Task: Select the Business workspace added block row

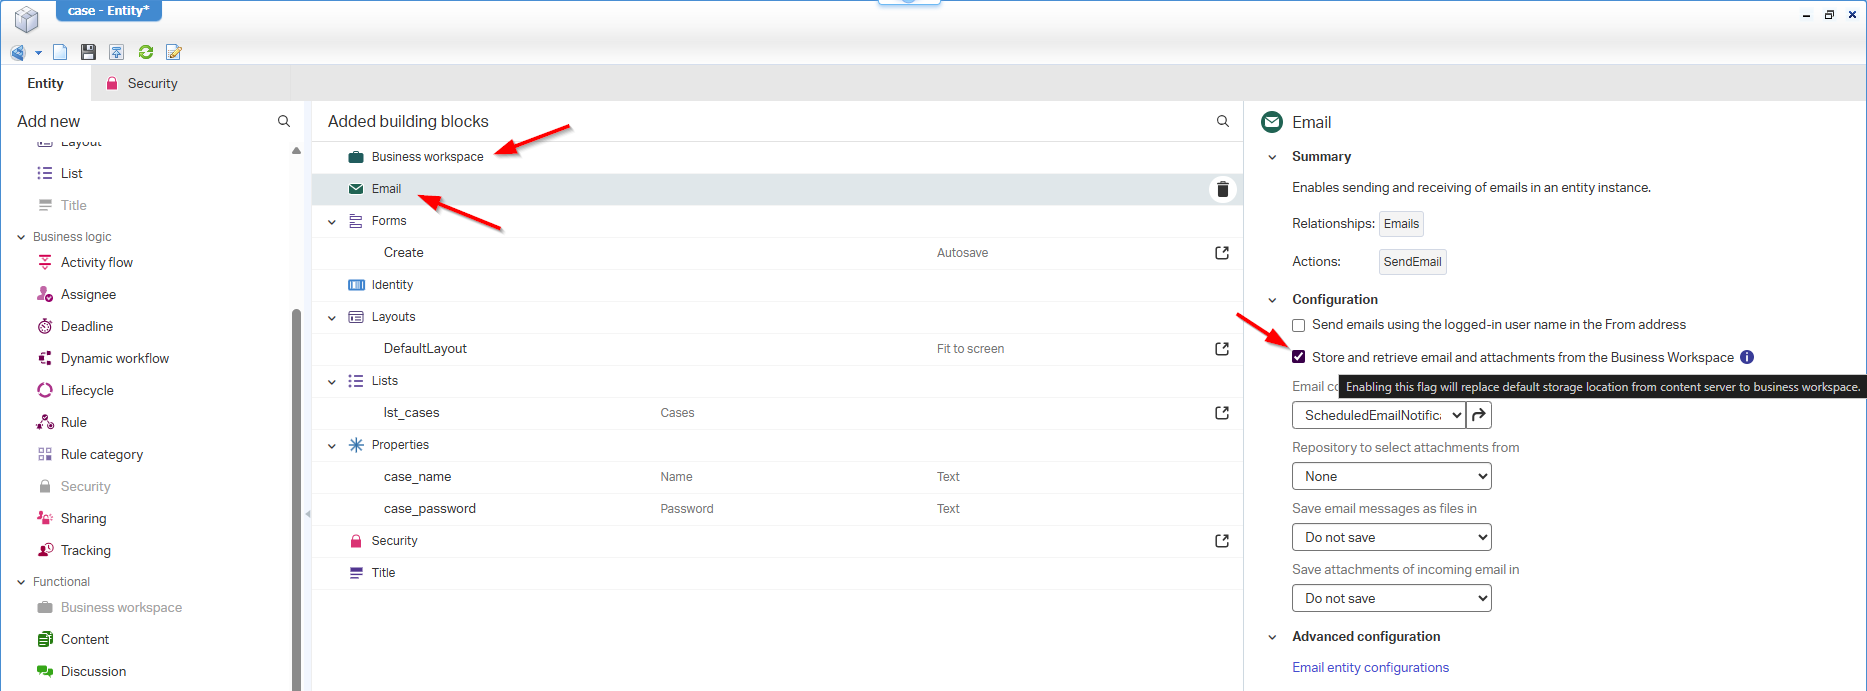Action: [x=777, y=157]
